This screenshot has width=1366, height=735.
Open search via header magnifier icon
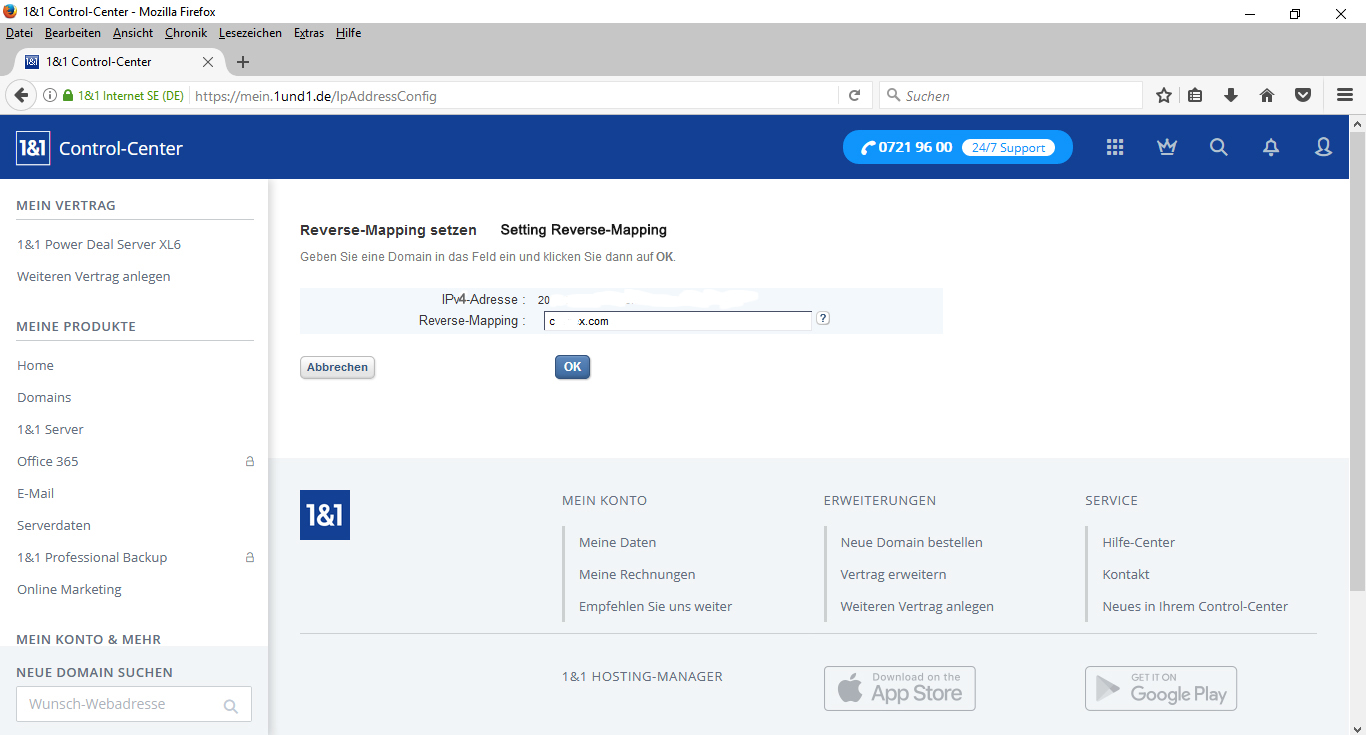[x=1218, y=148]
